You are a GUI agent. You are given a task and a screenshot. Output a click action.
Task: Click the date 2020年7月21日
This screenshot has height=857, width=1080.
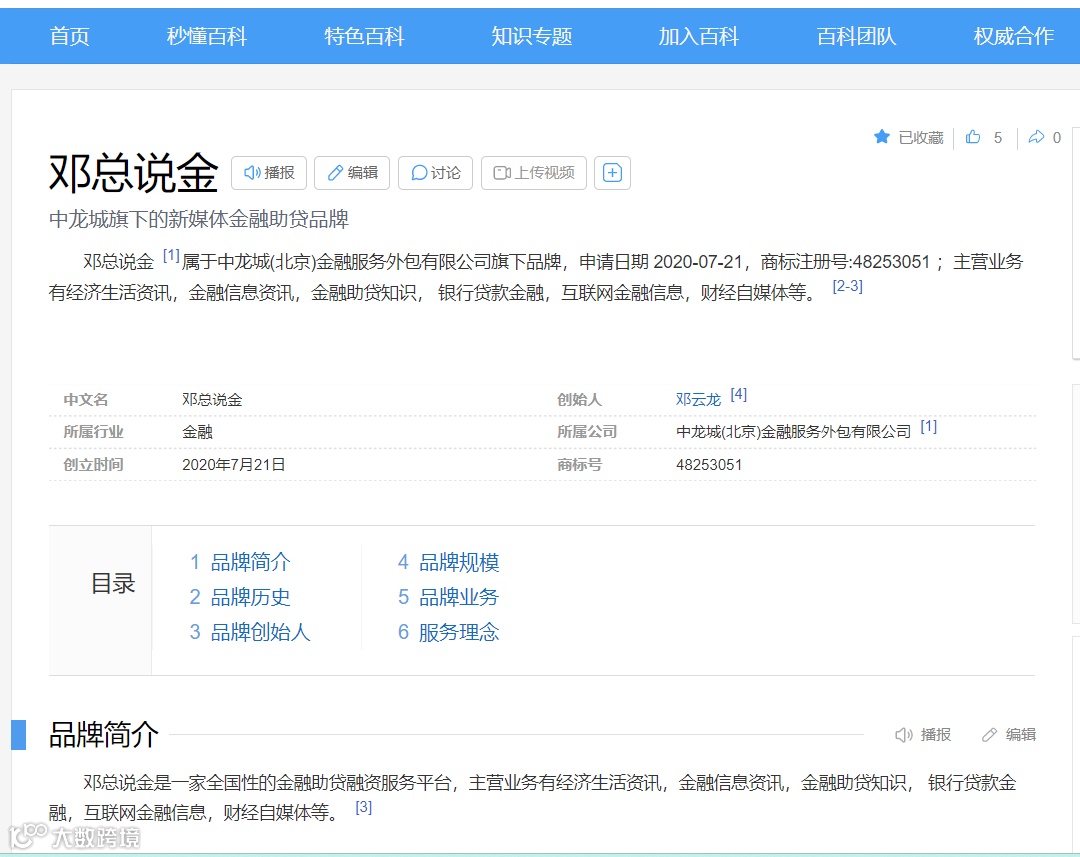tap(233, 465)
